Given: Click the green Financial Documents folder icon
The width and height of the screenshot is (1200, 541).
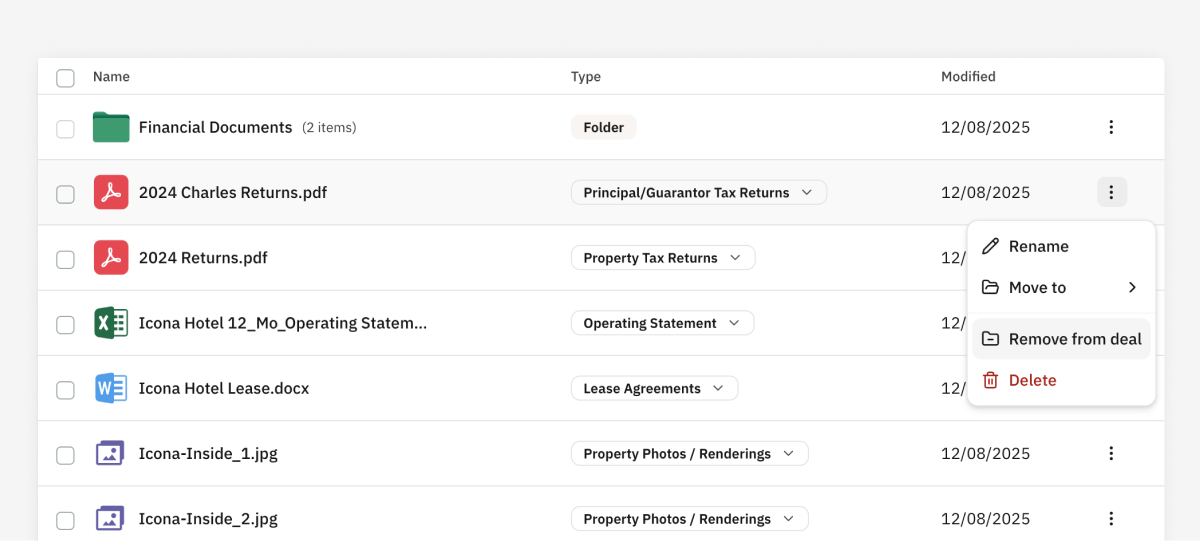Looking at the screenshot, I should coord(111,127).
